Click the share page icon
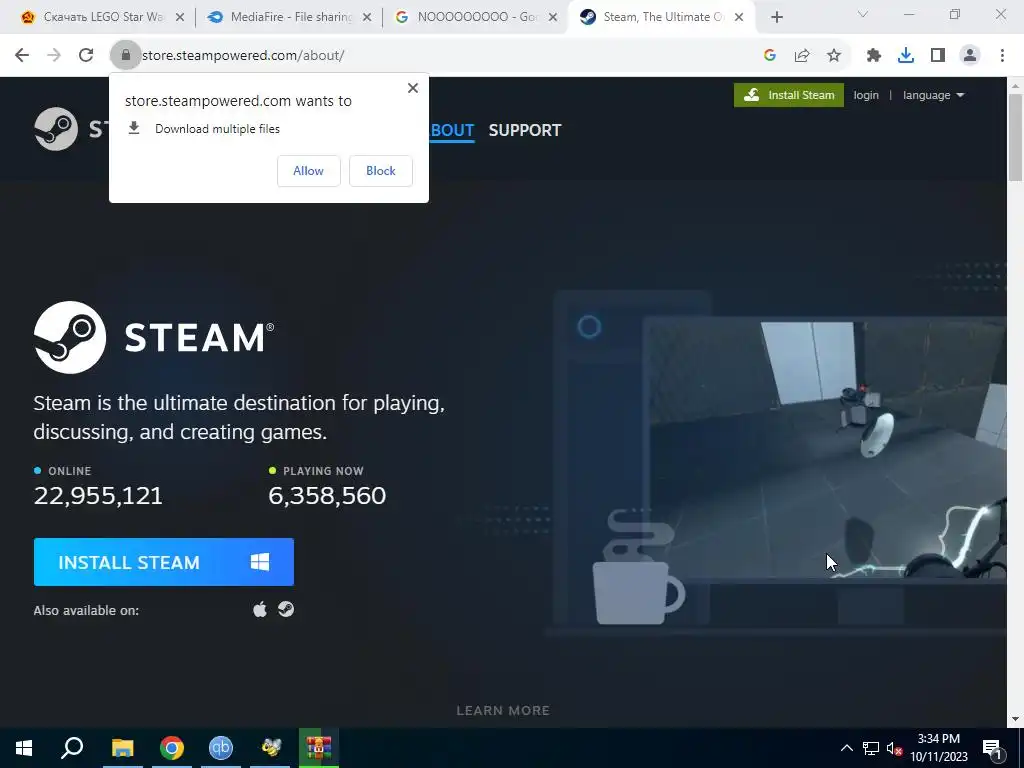This screenshot has width=1024, height=768. [802, 56]
